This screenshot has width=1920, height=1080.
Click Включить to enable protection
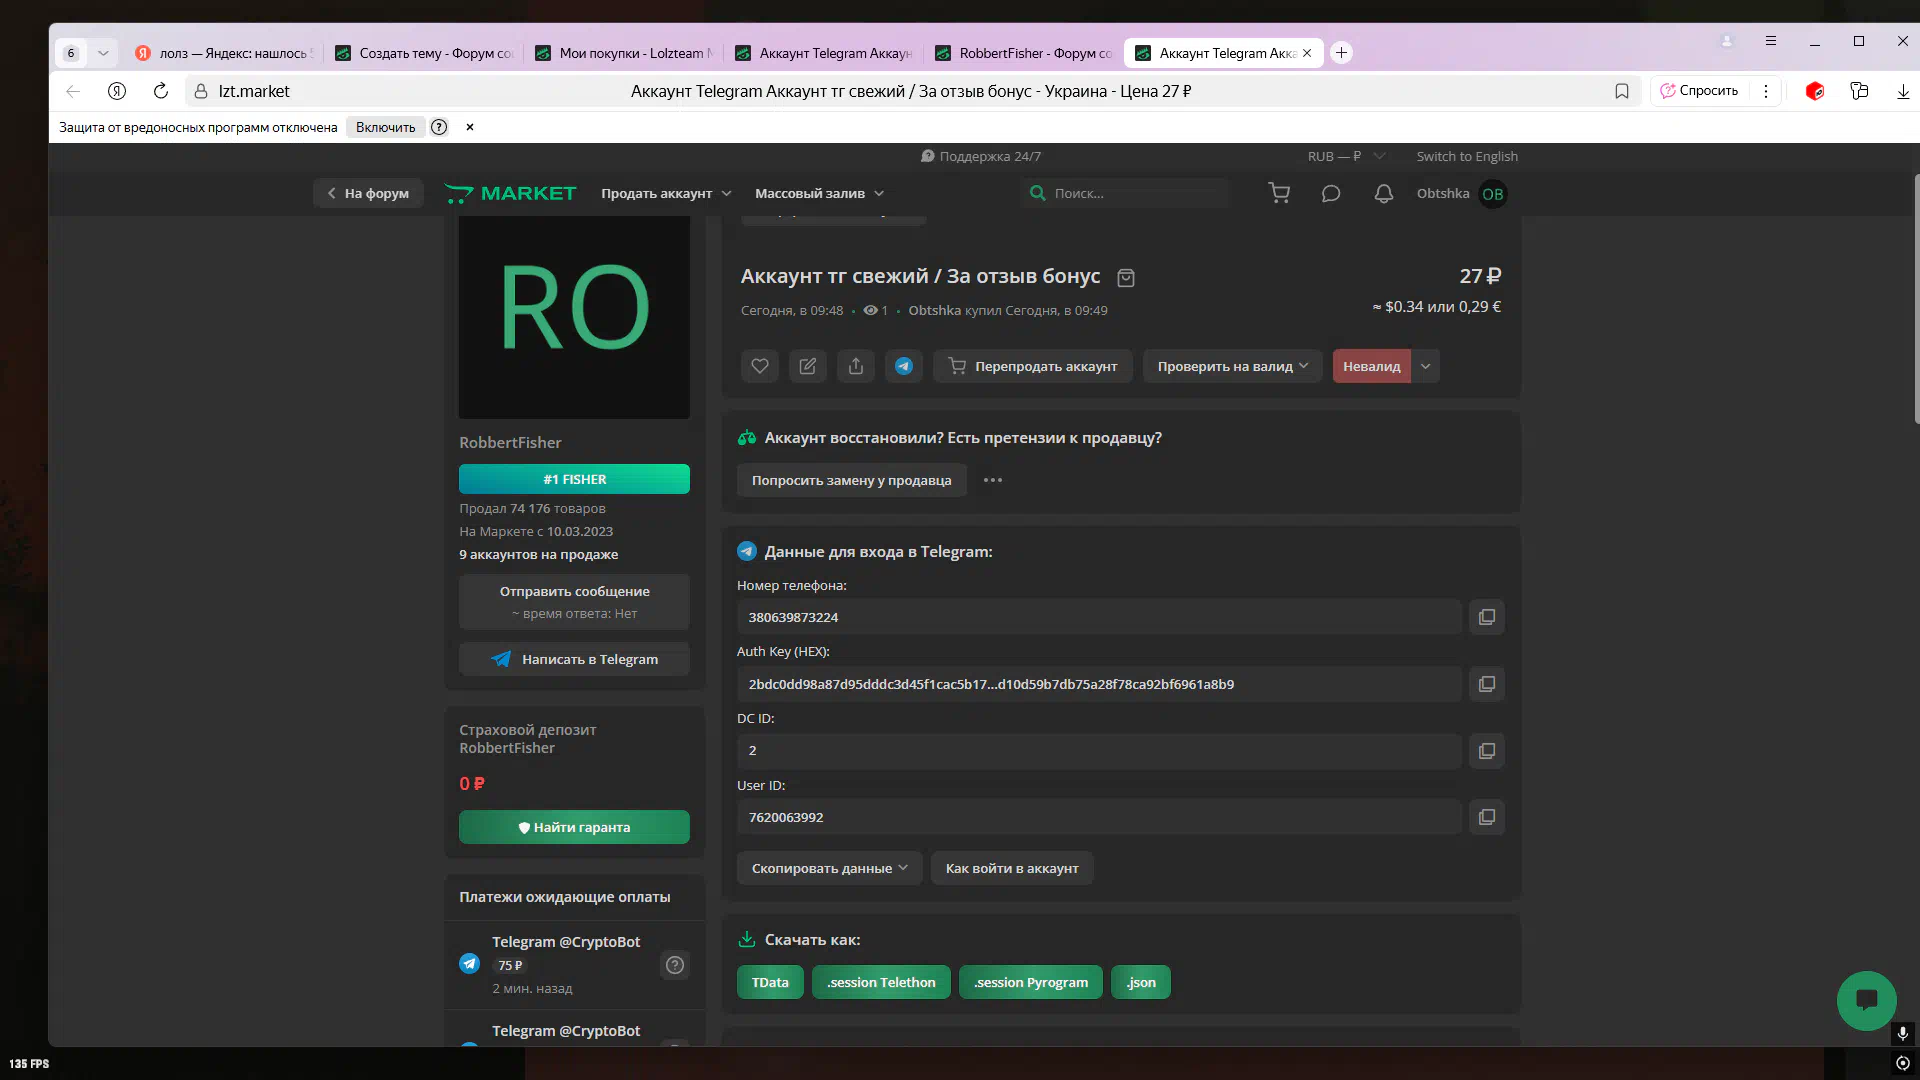[385, 127]
